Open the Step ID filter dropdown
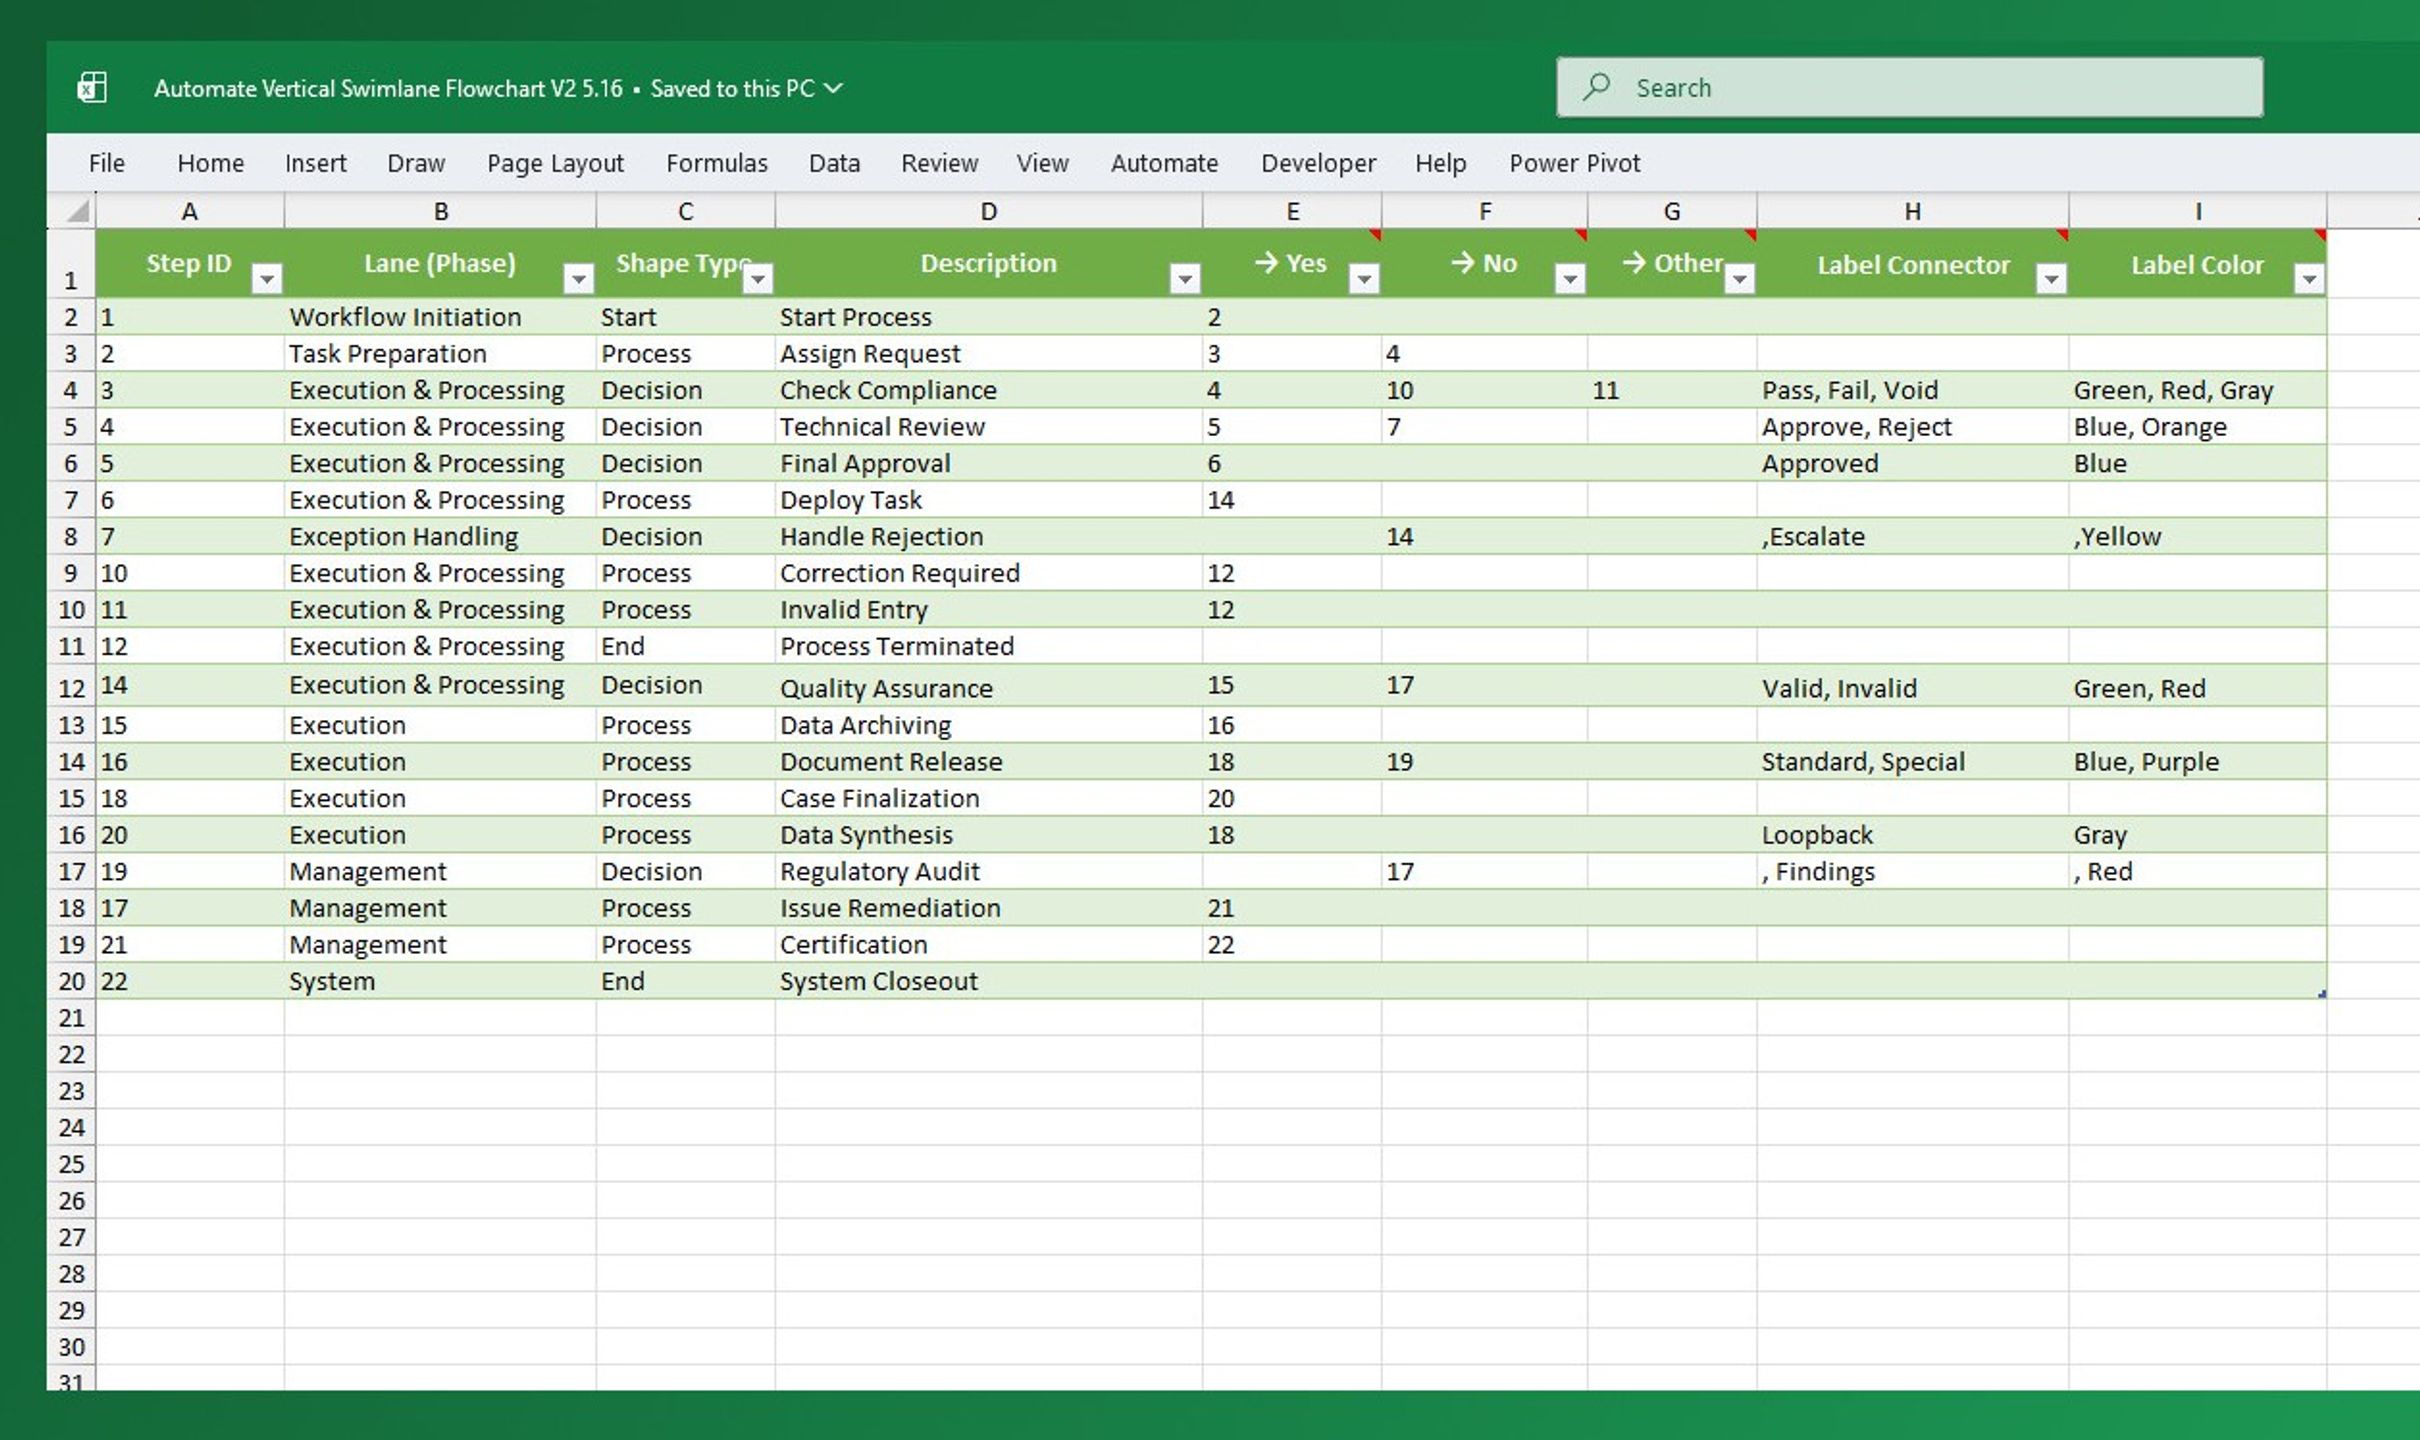The height and width of the screenshot is (1440, 2420). click(x=267, y=278)
